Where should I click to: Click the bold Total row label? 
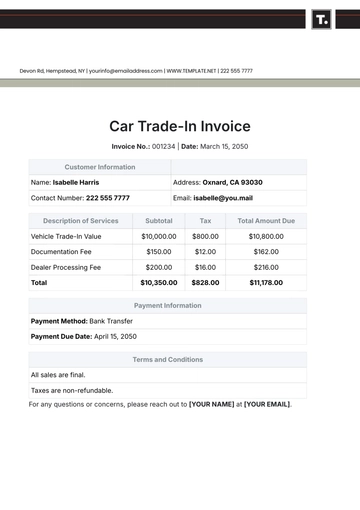[39, 283]
